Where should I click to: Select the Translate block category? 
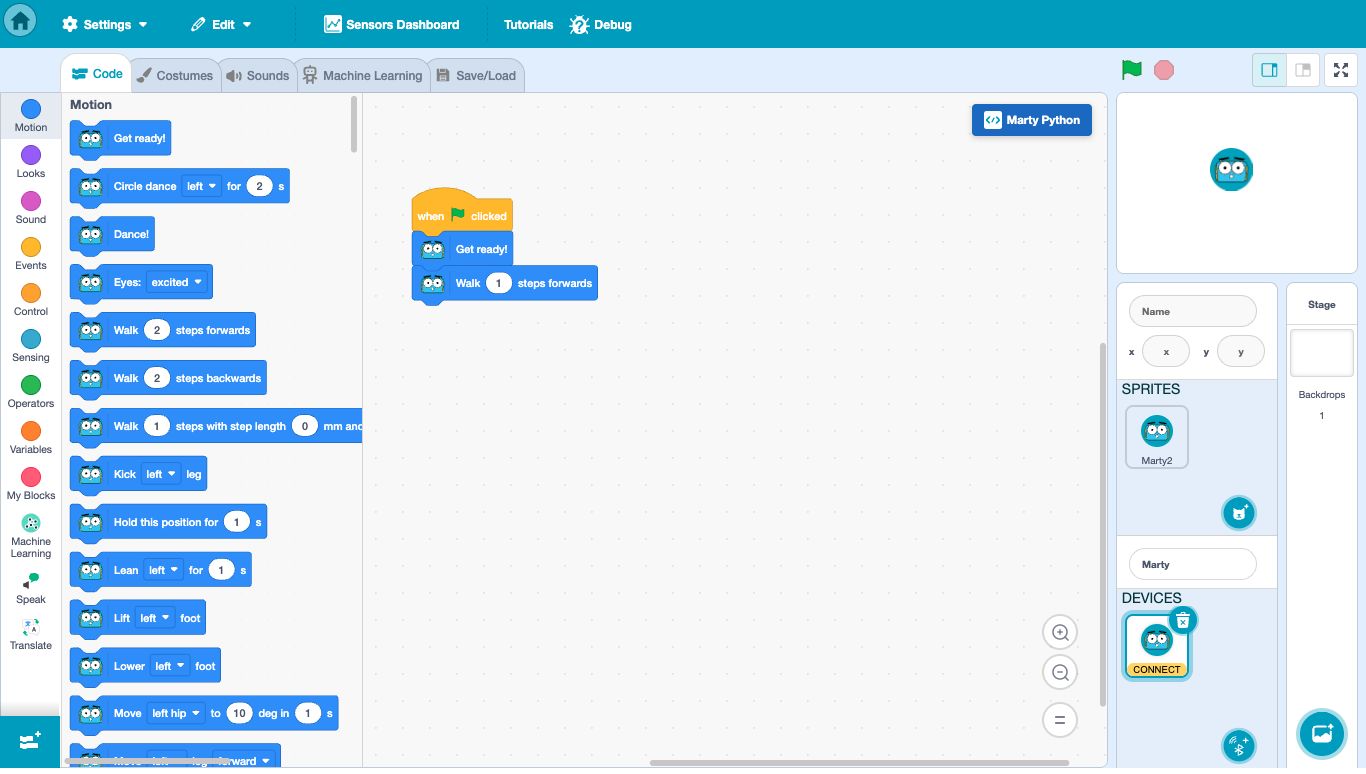31,634
